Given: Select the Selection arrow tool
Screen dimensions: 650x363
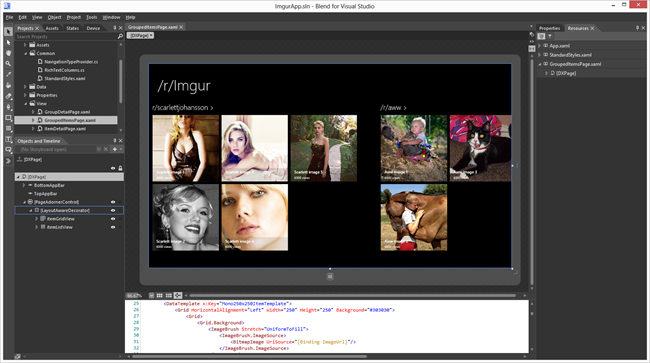Looking at the screenshot, I should pyautogui.click(x=8, y=31).
